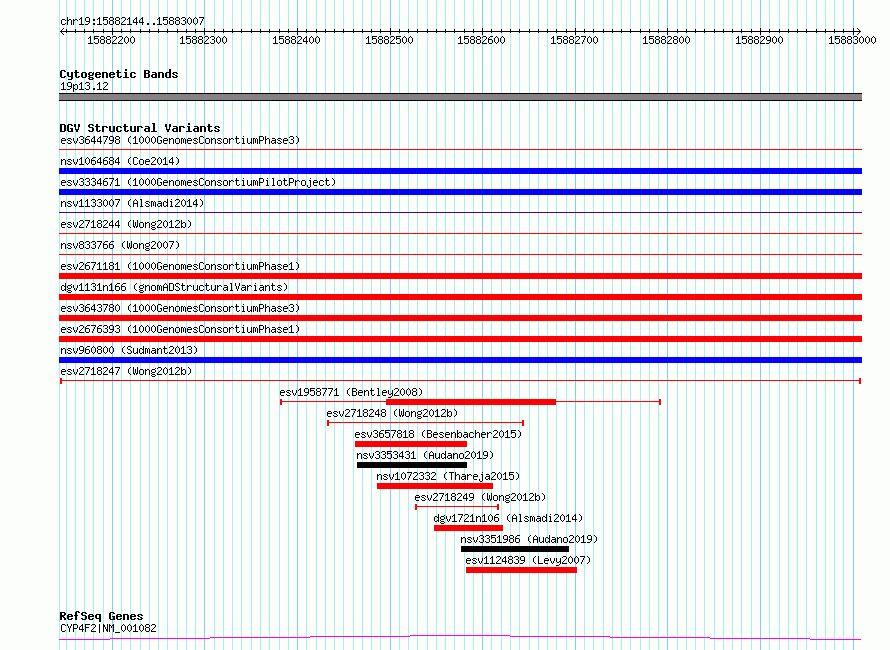The height and width of the screenshot is (650, 890).
Task: Click esv2671181 1000GenomesConsortiumPhase1 label
Action: 180,266
